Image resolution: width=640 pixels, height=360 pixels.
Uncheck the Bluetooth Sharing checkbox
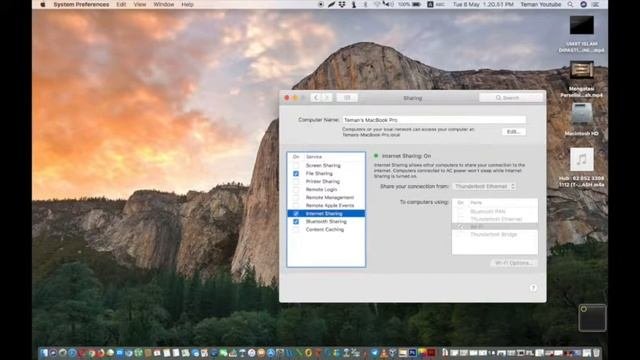click(x=296, y=221)
